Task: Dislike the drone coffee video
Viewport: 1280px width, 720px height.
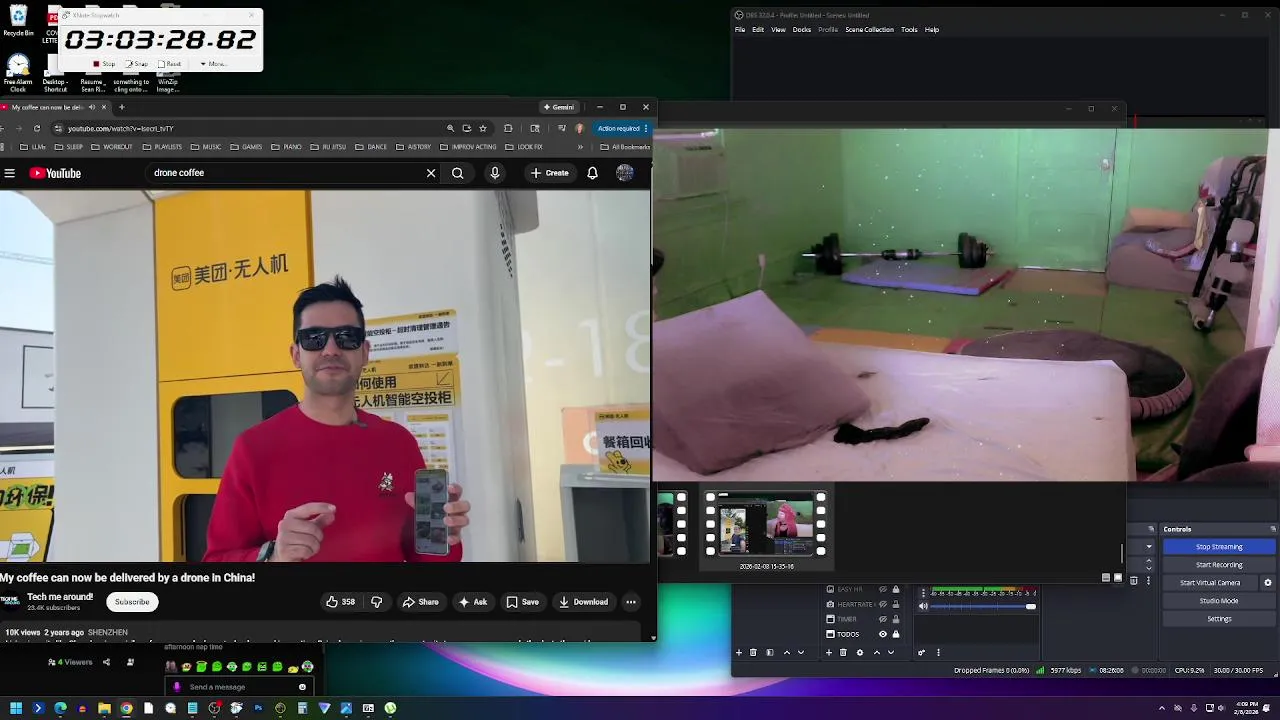Action: pyautogui.click(x=377, y=602)
